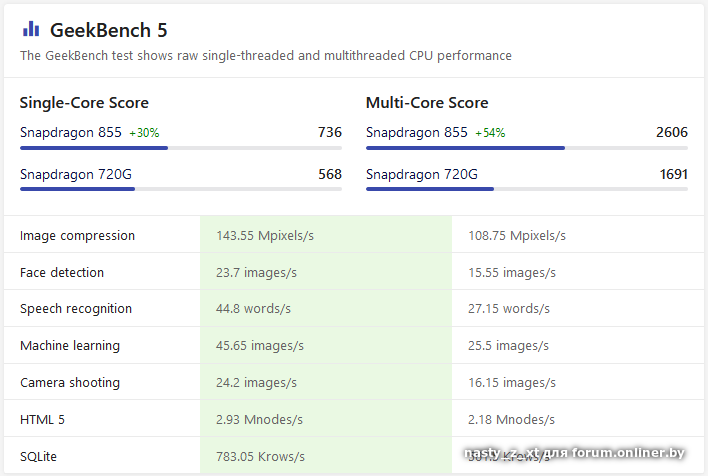Select the Single-Core Score heading
This screenshot has width=708, height=476.
point(84,103)
